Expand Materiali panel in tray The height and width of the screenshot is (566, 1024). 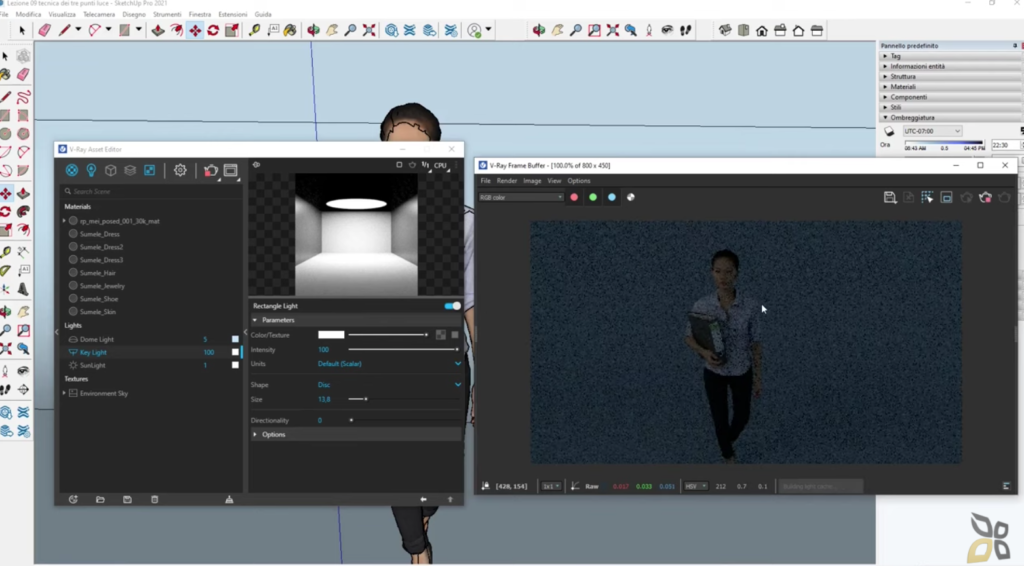pyautogui.click(x=903, y=87)
